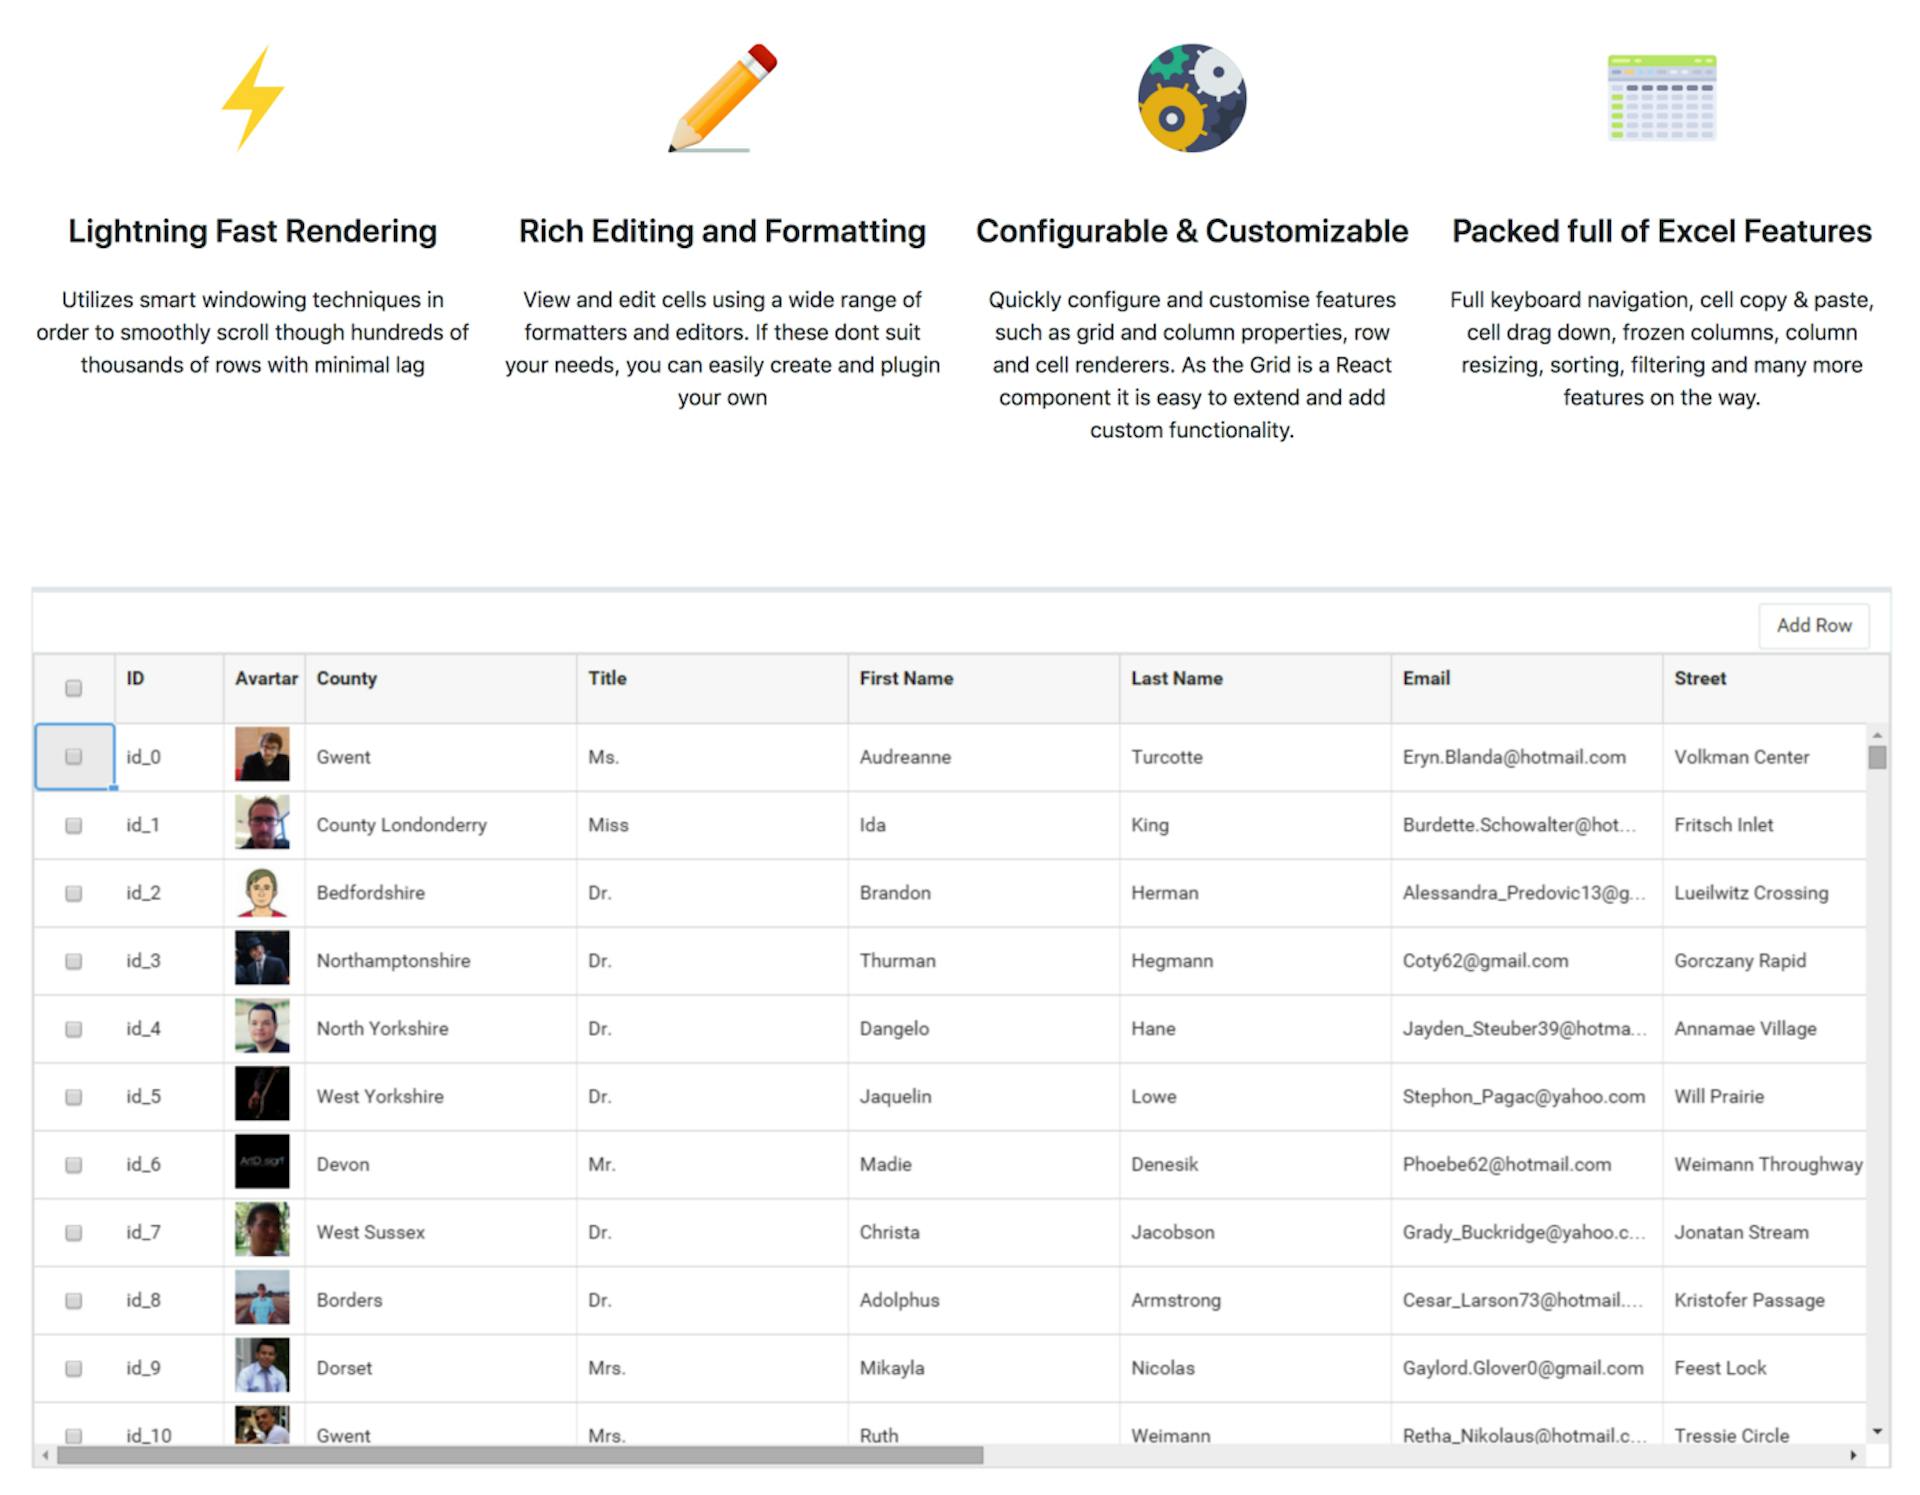Click the scroll right arrow of horizontal scrollbar
Screen dimensions: 1920x1495
pyautogui.click(x=1852, y=1456)
